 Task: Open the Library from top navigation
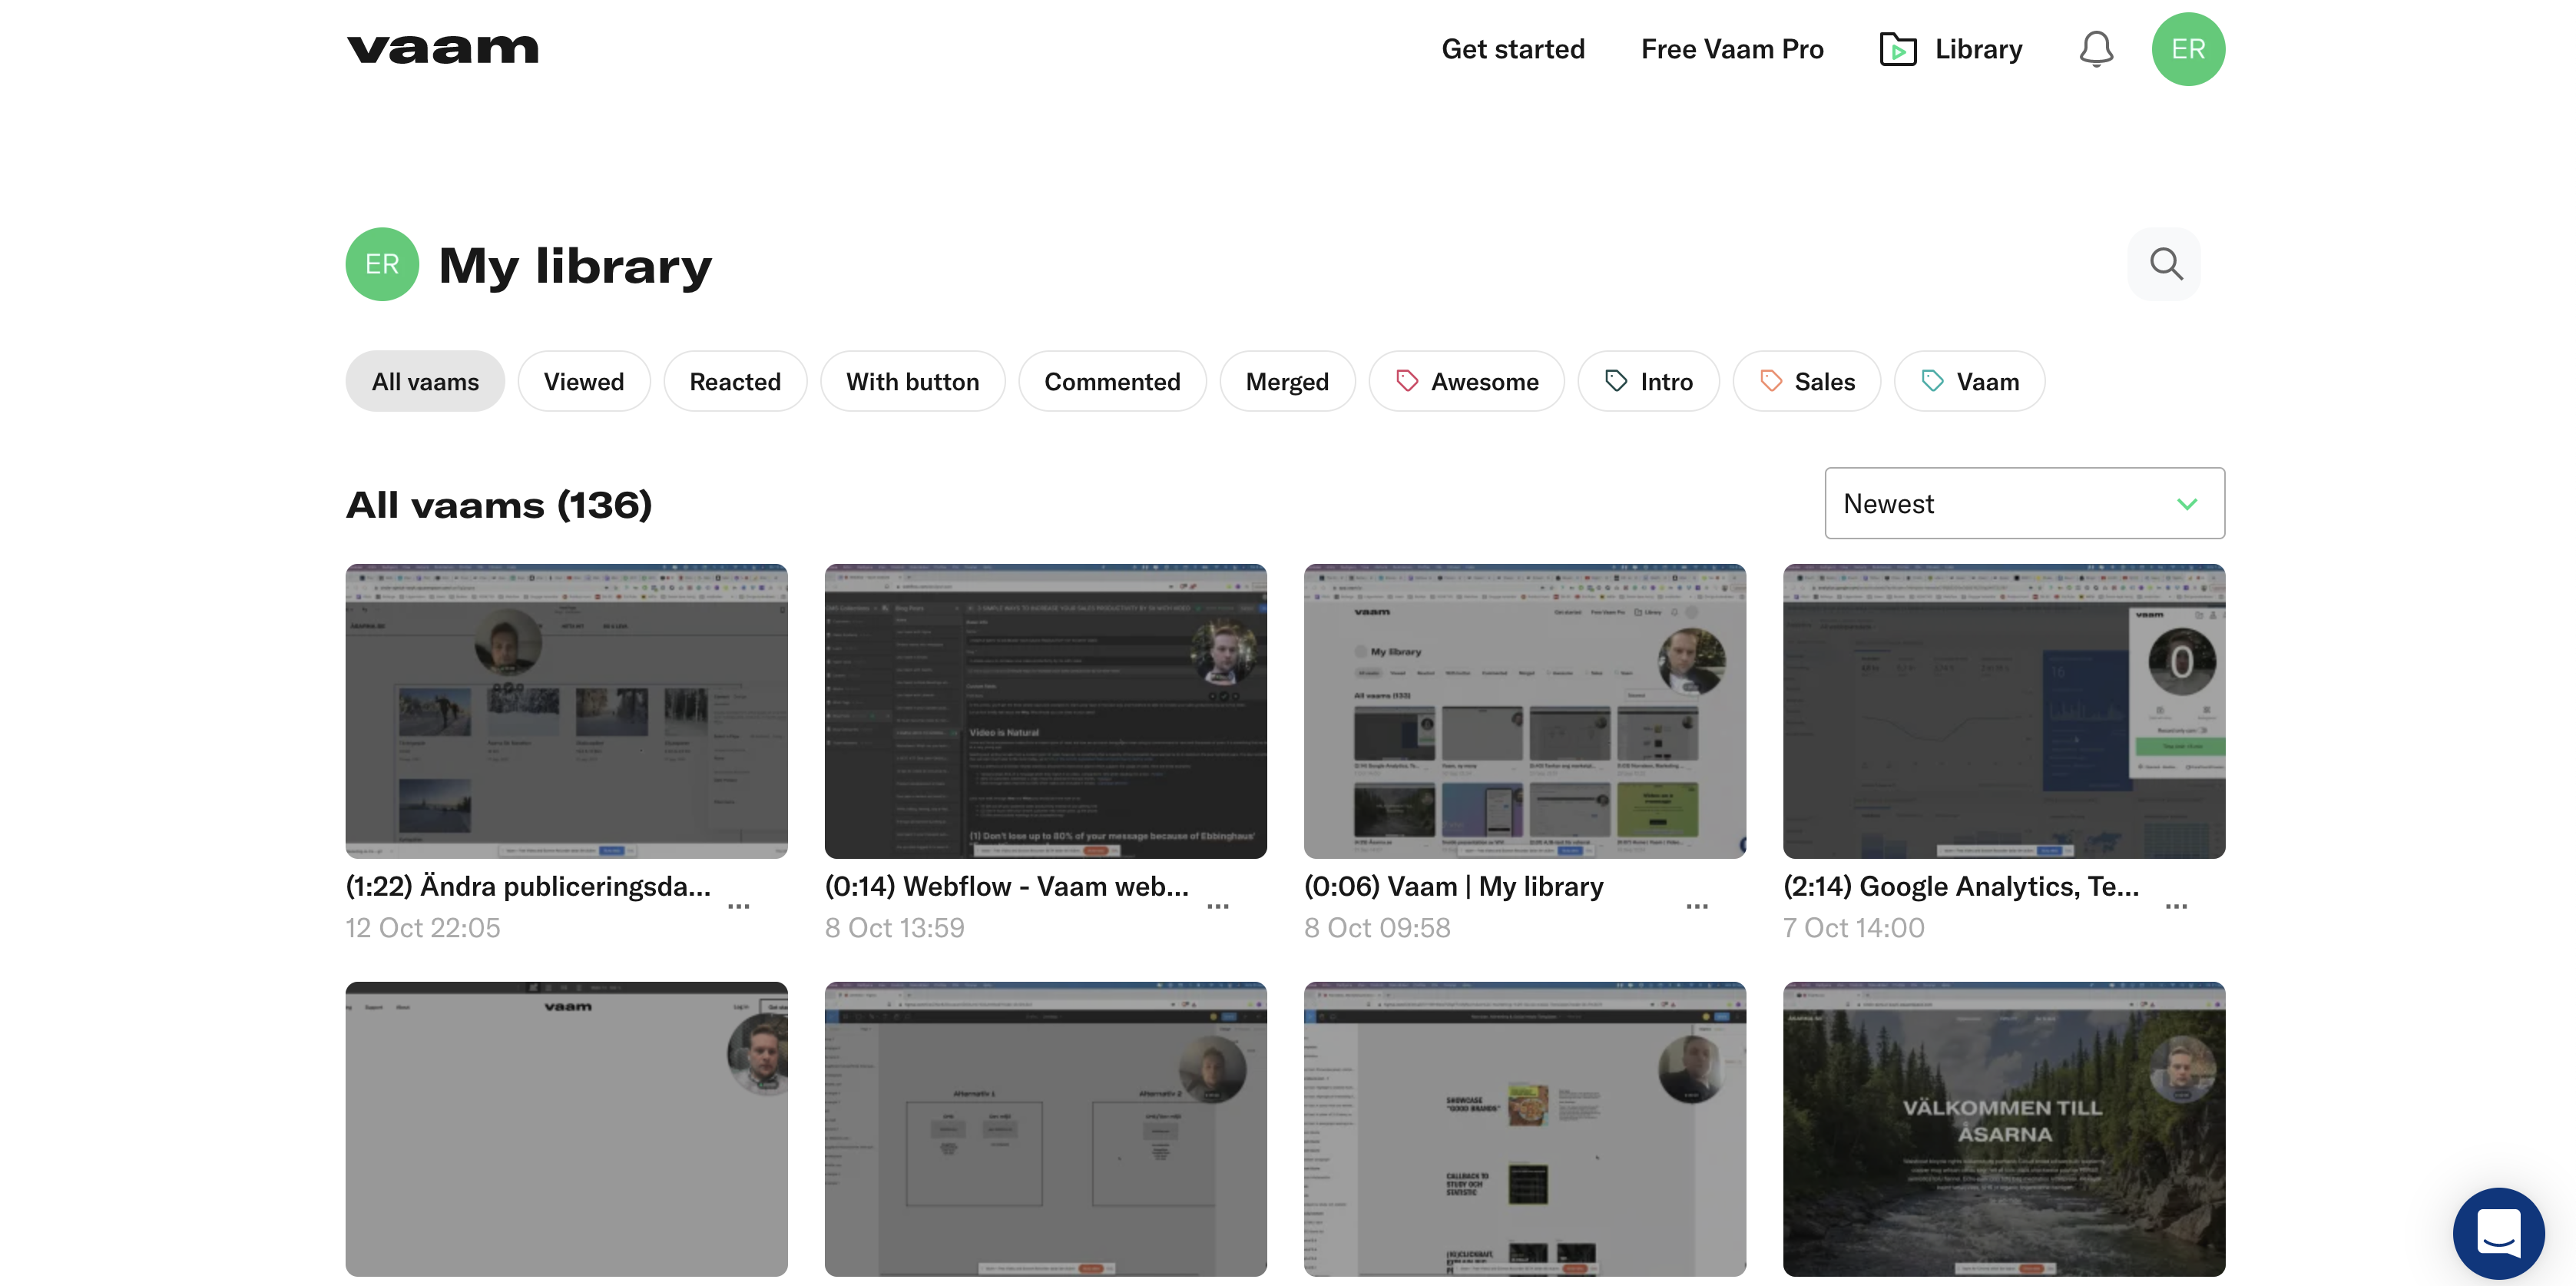click(1950, 48)
